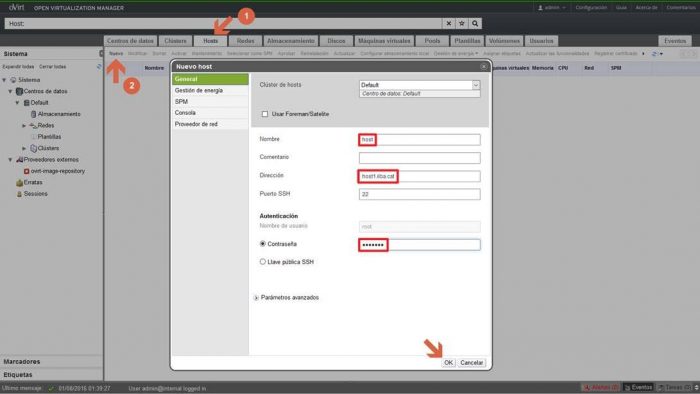Collapse the Default data center tree arrow
Screen dimensions: 700x394
[17, 103]
